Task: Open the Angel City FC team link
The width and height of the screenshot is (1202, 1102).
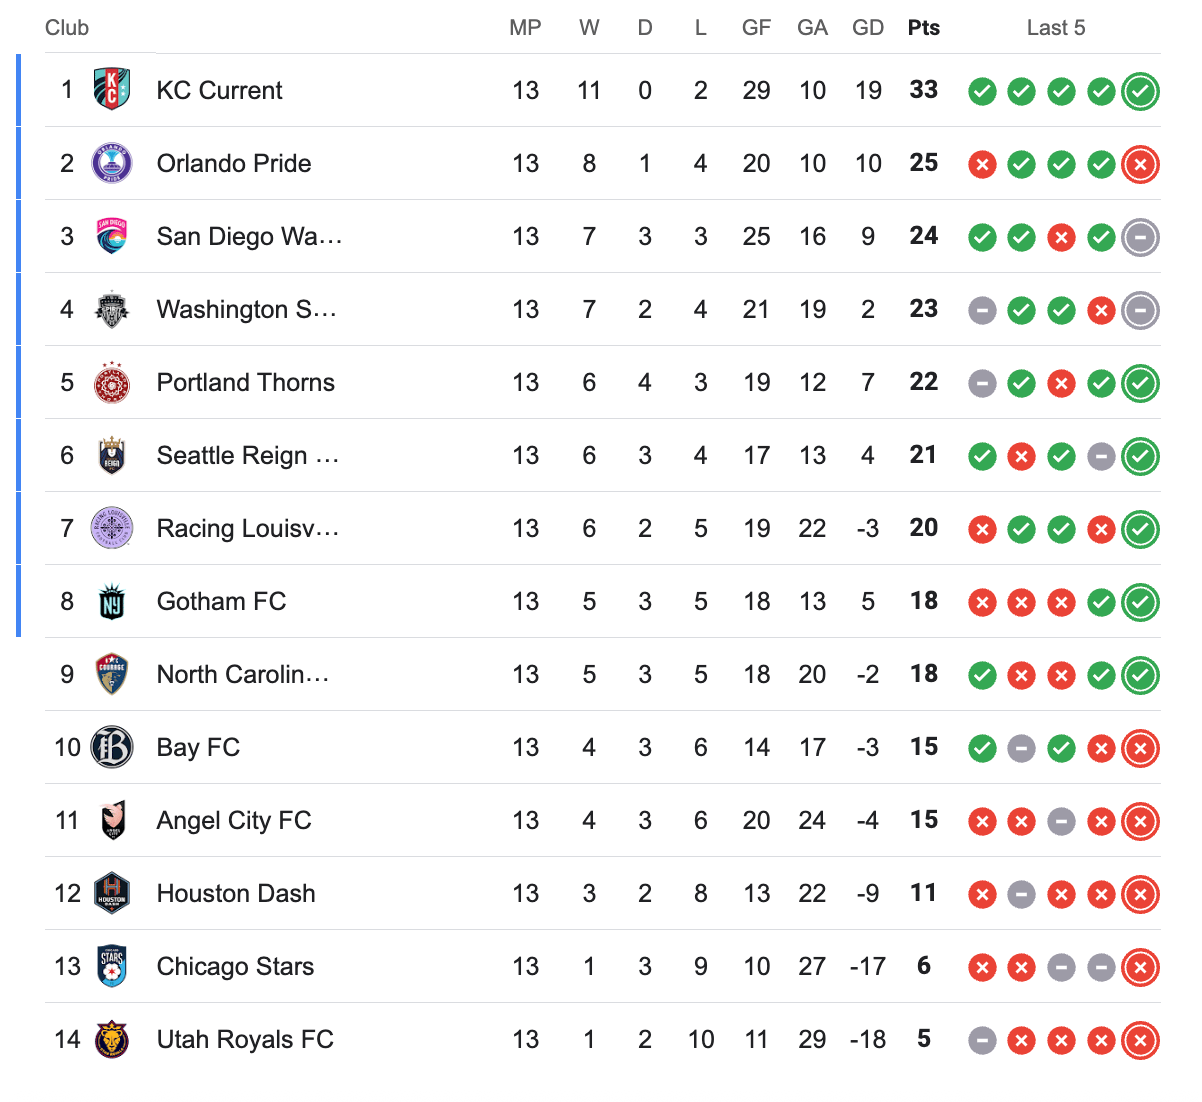Action: 234,820
